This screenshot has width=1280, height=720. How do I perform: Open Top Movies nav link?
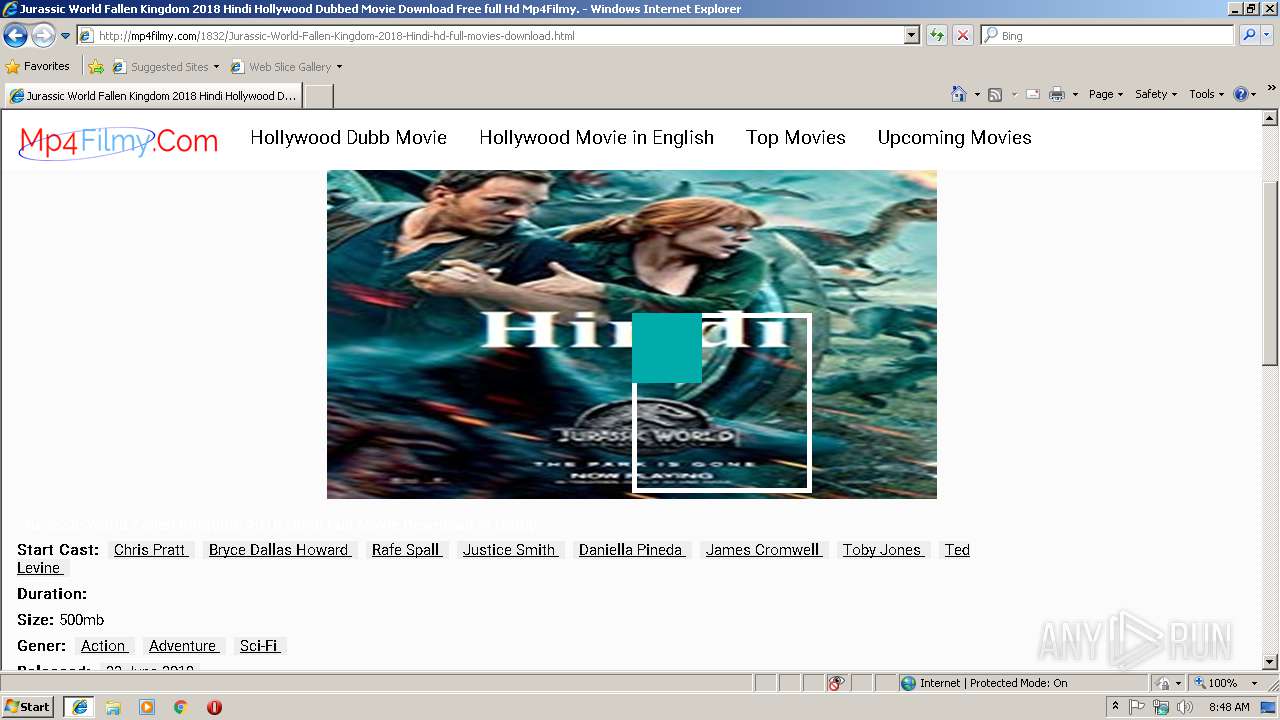(x=796, y=138)
